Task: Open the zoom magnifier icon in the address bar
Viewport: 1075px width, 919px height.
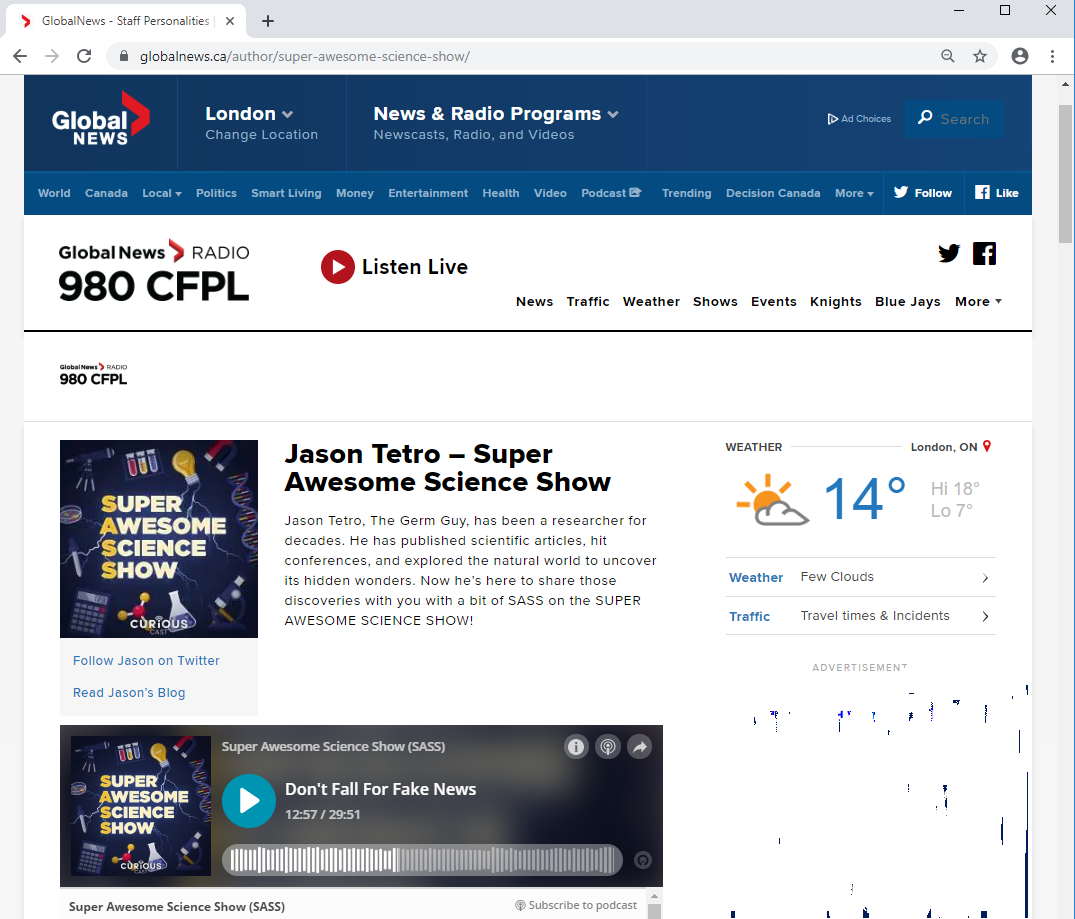Action: (947, 56)
